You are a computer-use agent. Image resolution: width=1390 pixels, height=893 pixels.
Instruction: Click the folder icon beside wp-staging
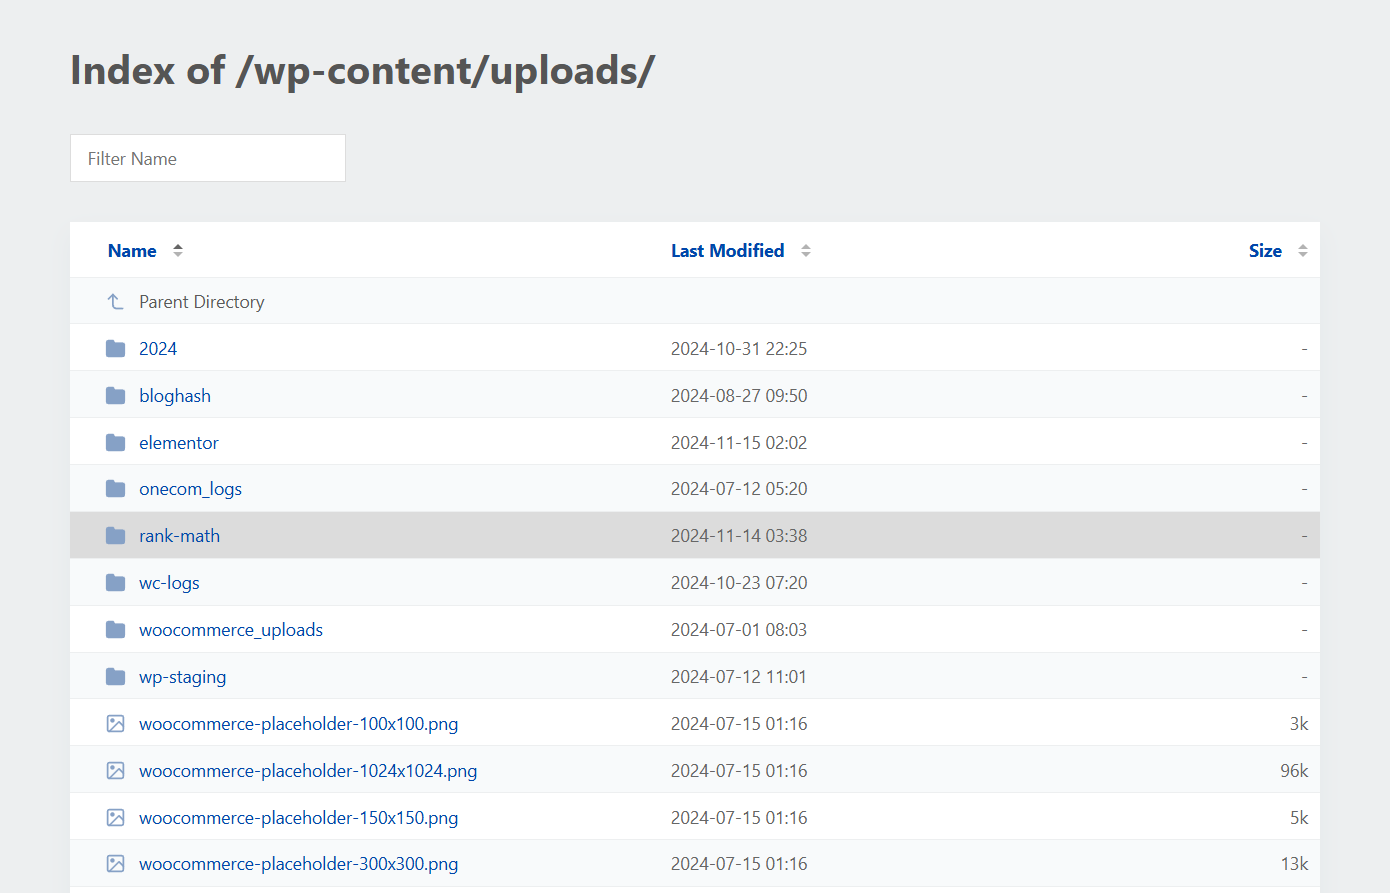coord(115,676)
